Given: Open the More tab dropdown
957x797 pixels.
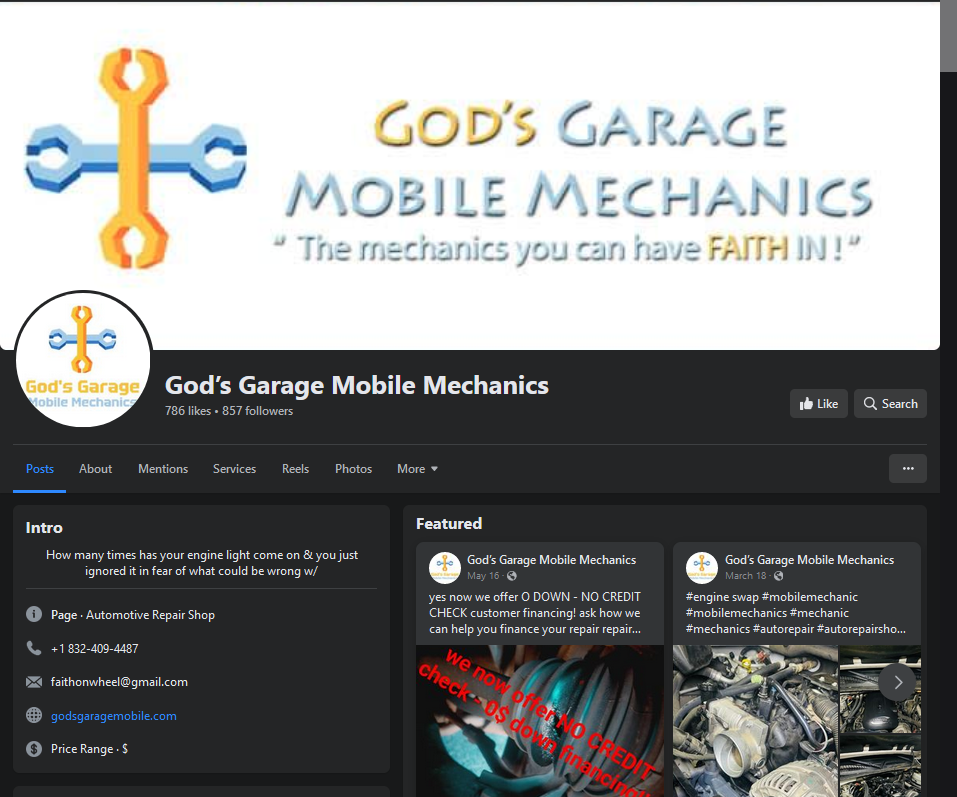Looking at the screenshot, I should coord(417,468).
